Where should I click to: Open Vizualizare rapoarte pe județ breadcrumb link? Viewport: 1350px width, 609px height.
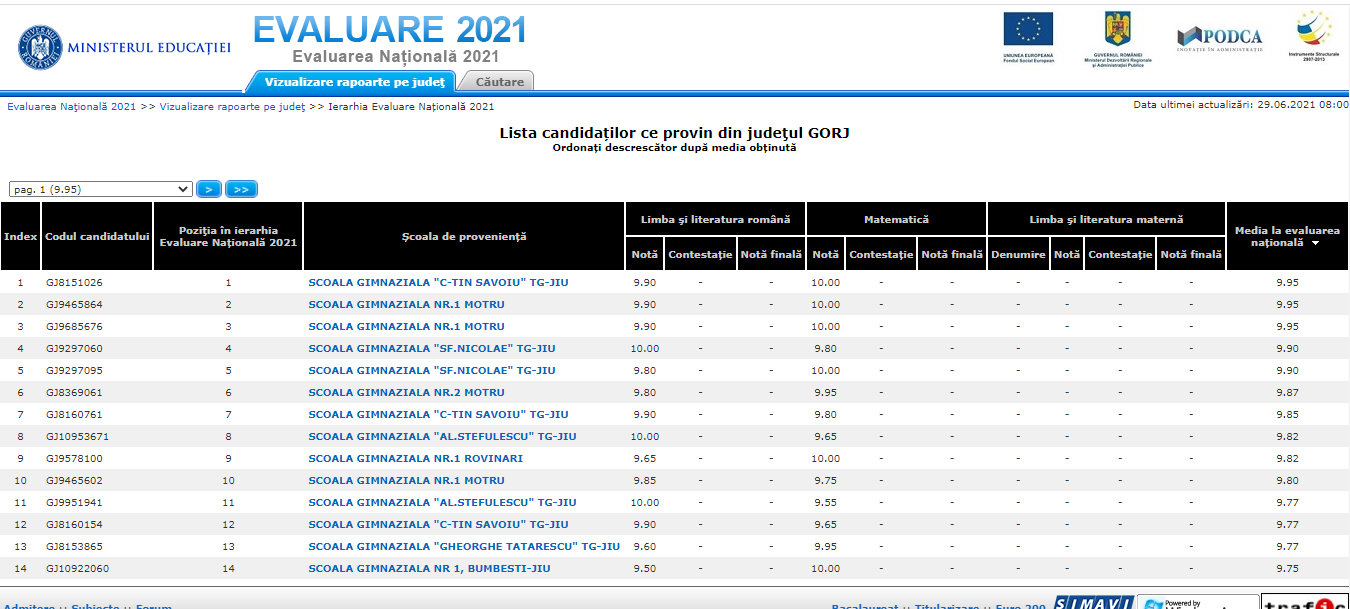click(x=232, y=106)
